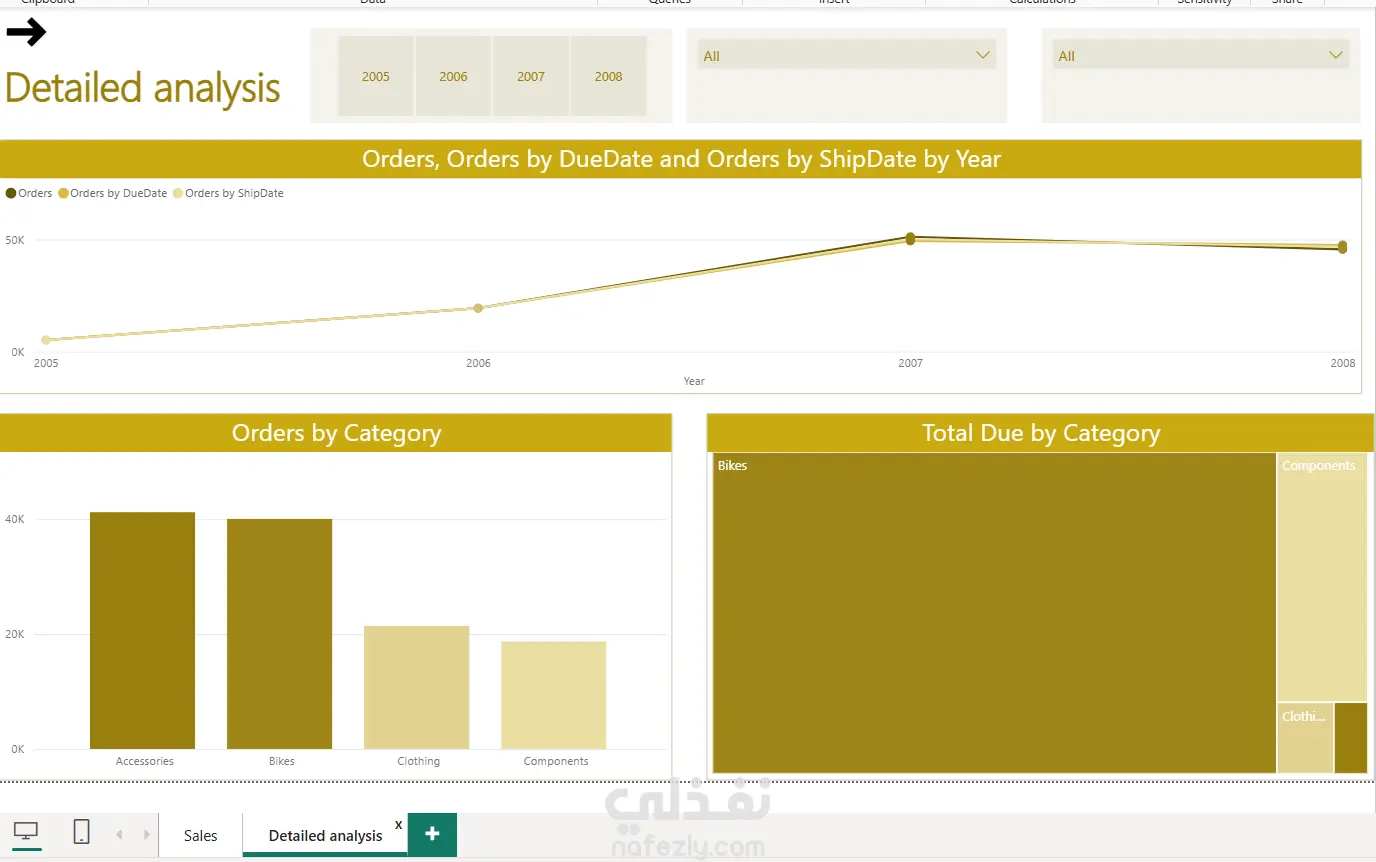Add a new page with plus button
Viewport: 1376px width, 862px height.
coord(432,834)
